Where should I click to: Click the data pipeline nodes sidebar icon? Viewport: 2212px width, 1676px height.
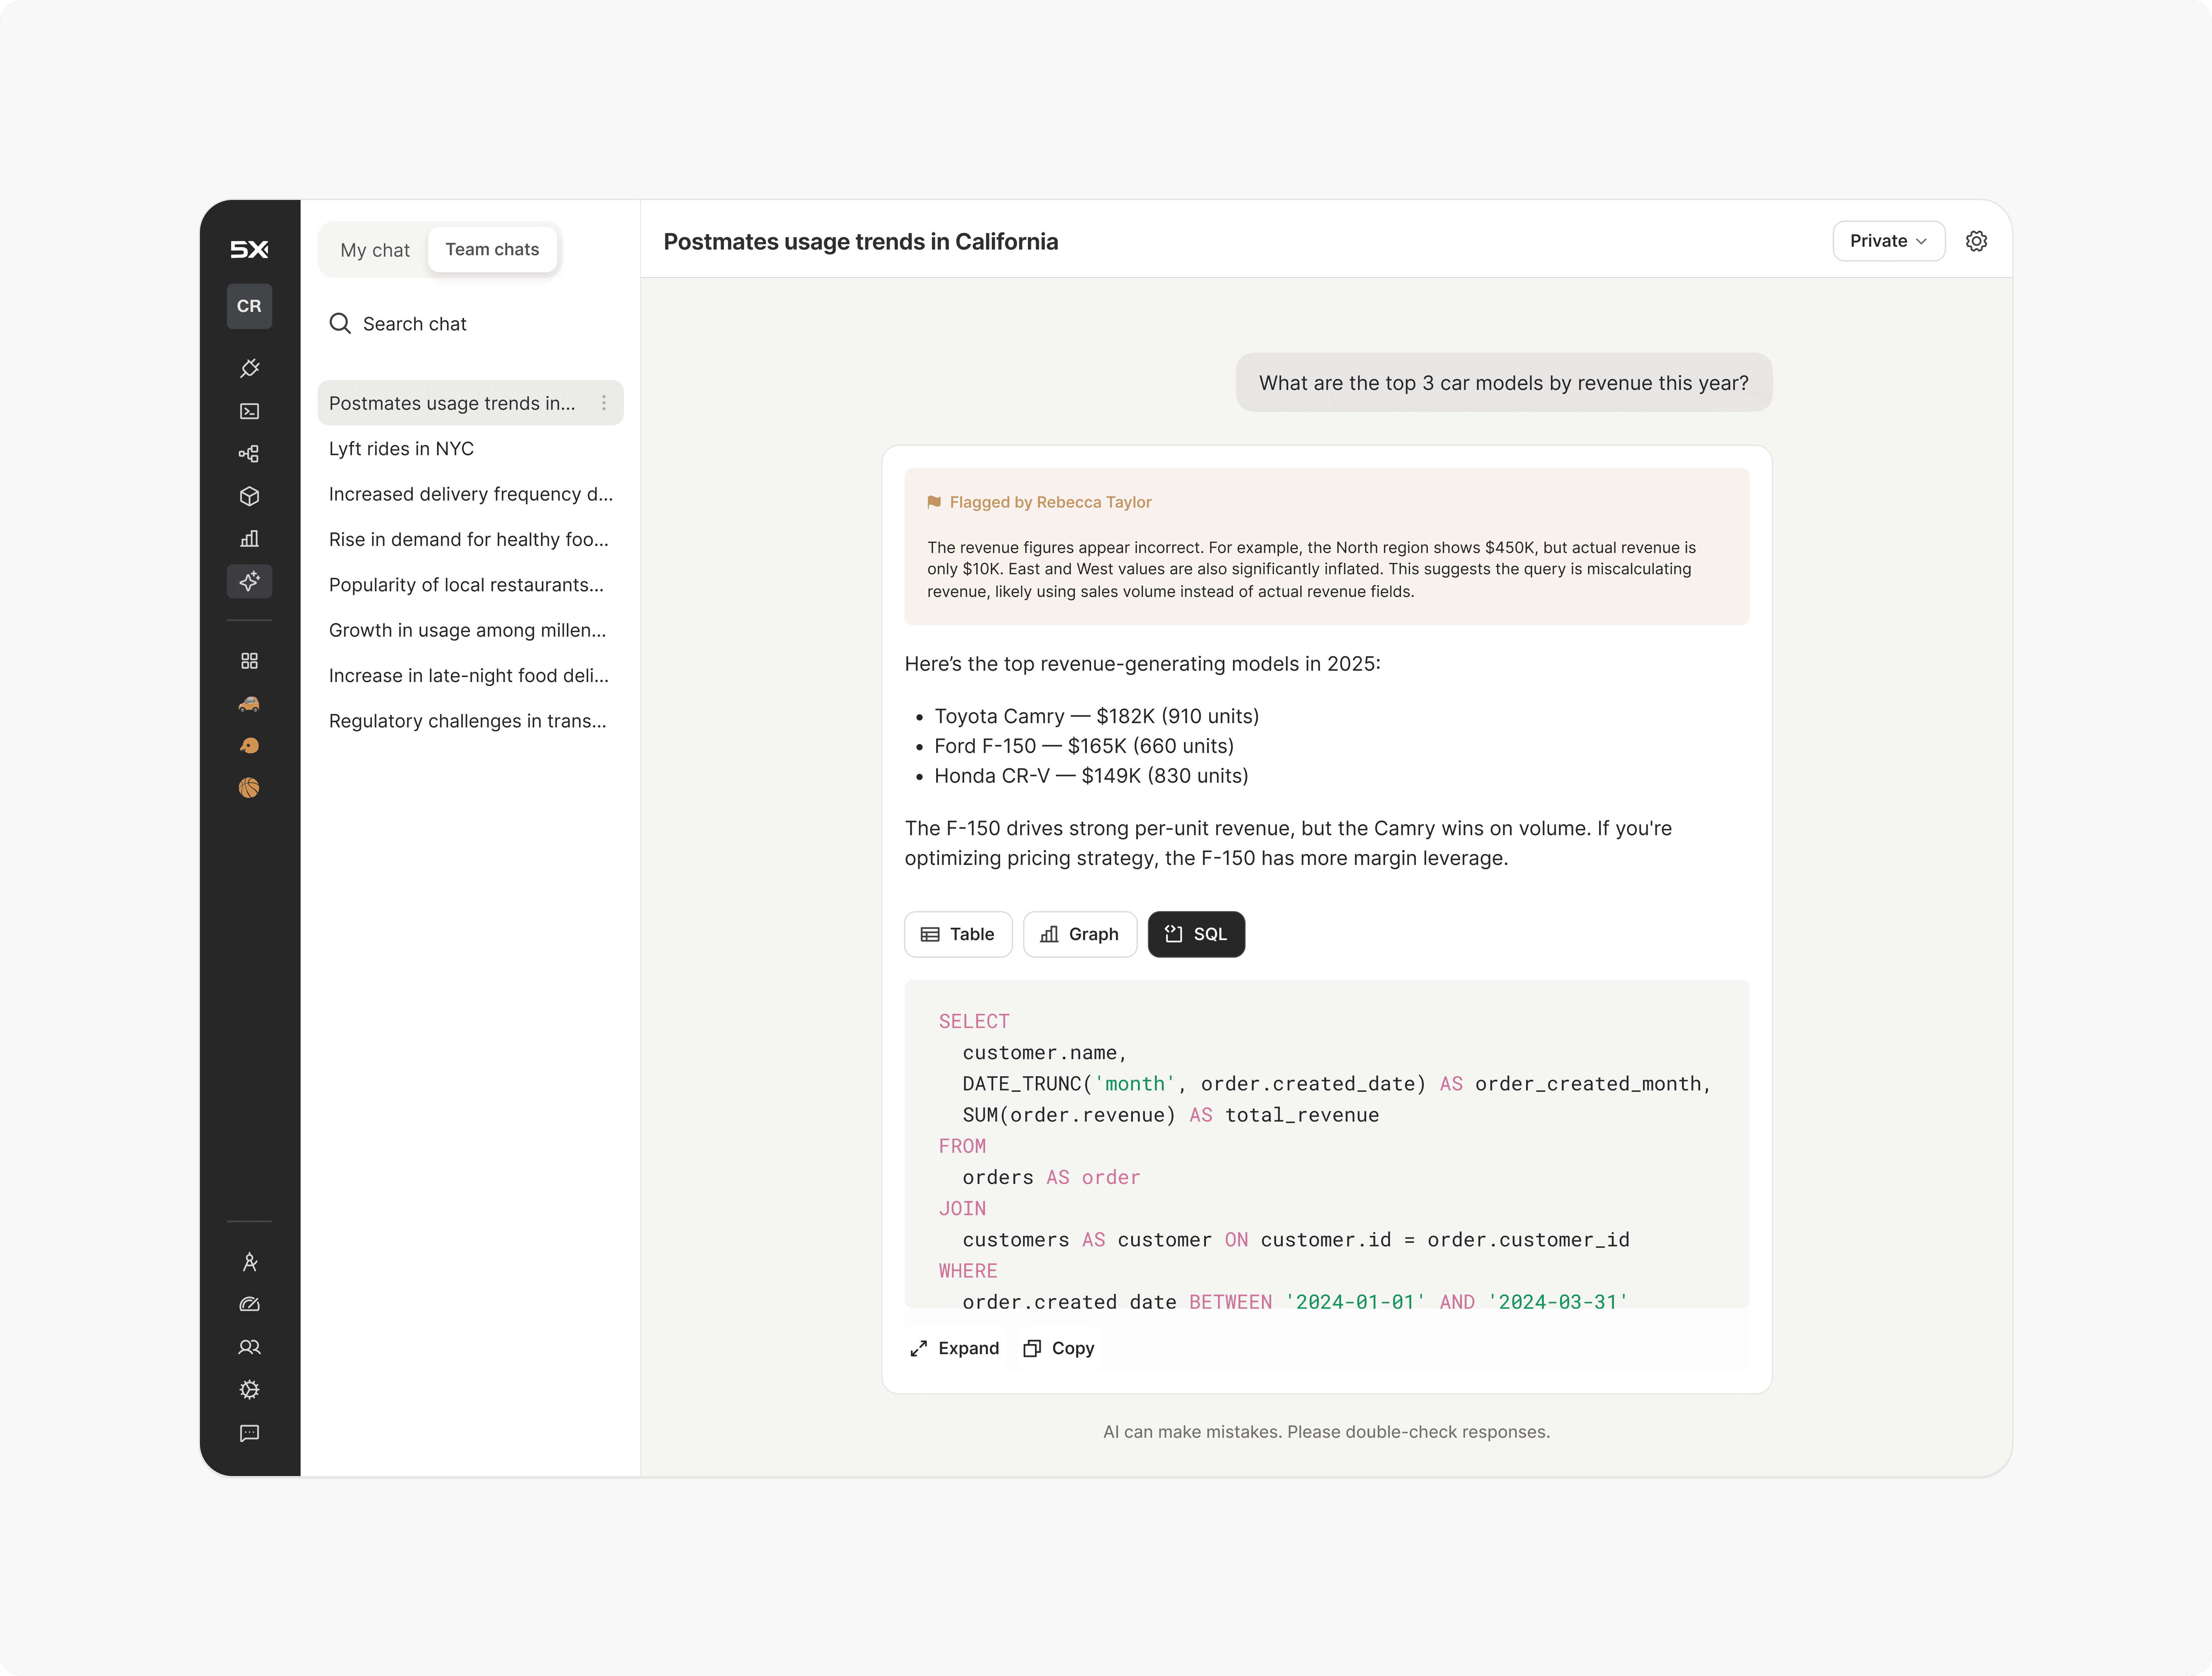(x=249, y=454)
